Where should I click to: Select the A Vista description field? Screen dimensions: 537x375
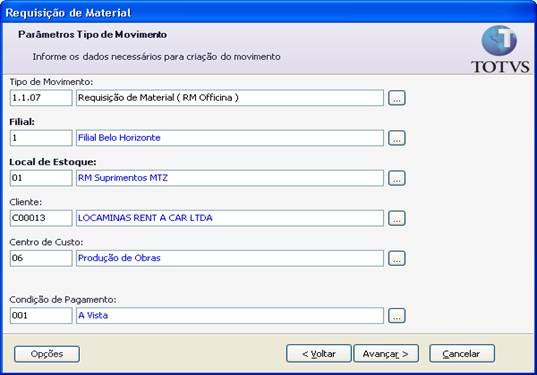[x=229, y=315]
